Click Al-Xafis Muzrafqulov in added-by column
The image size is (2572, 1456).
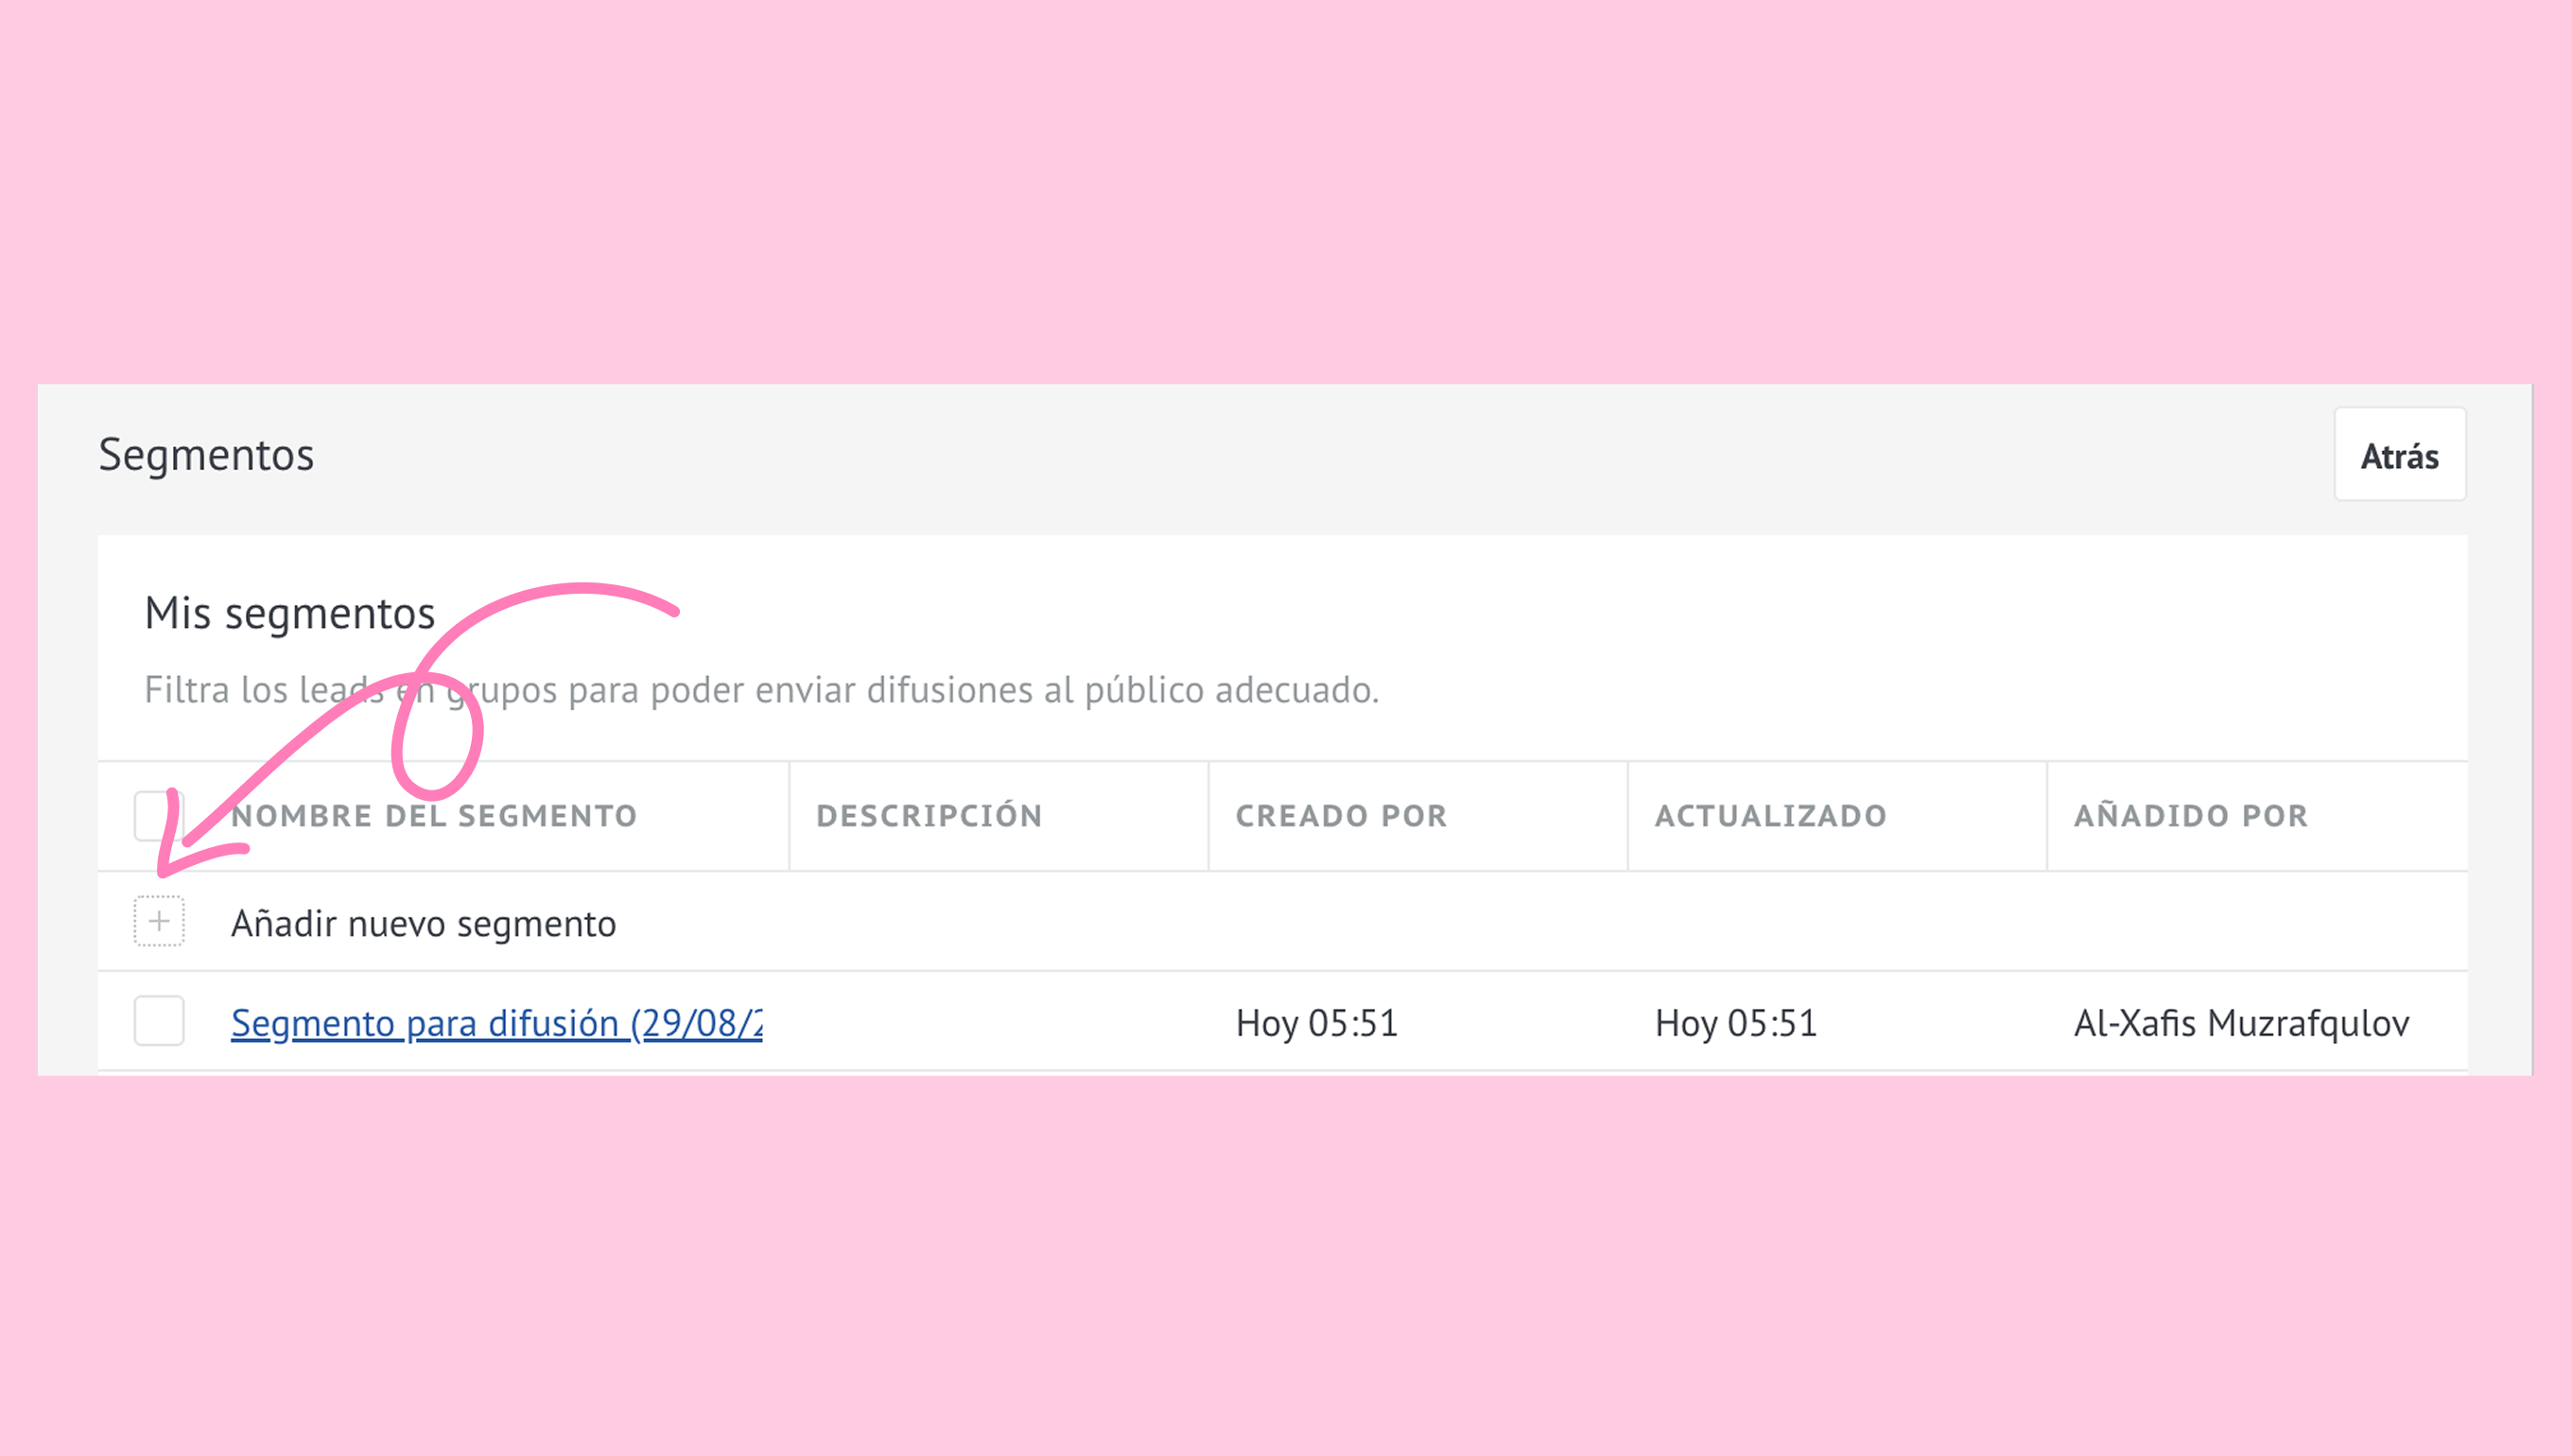pos(2240,1023)
